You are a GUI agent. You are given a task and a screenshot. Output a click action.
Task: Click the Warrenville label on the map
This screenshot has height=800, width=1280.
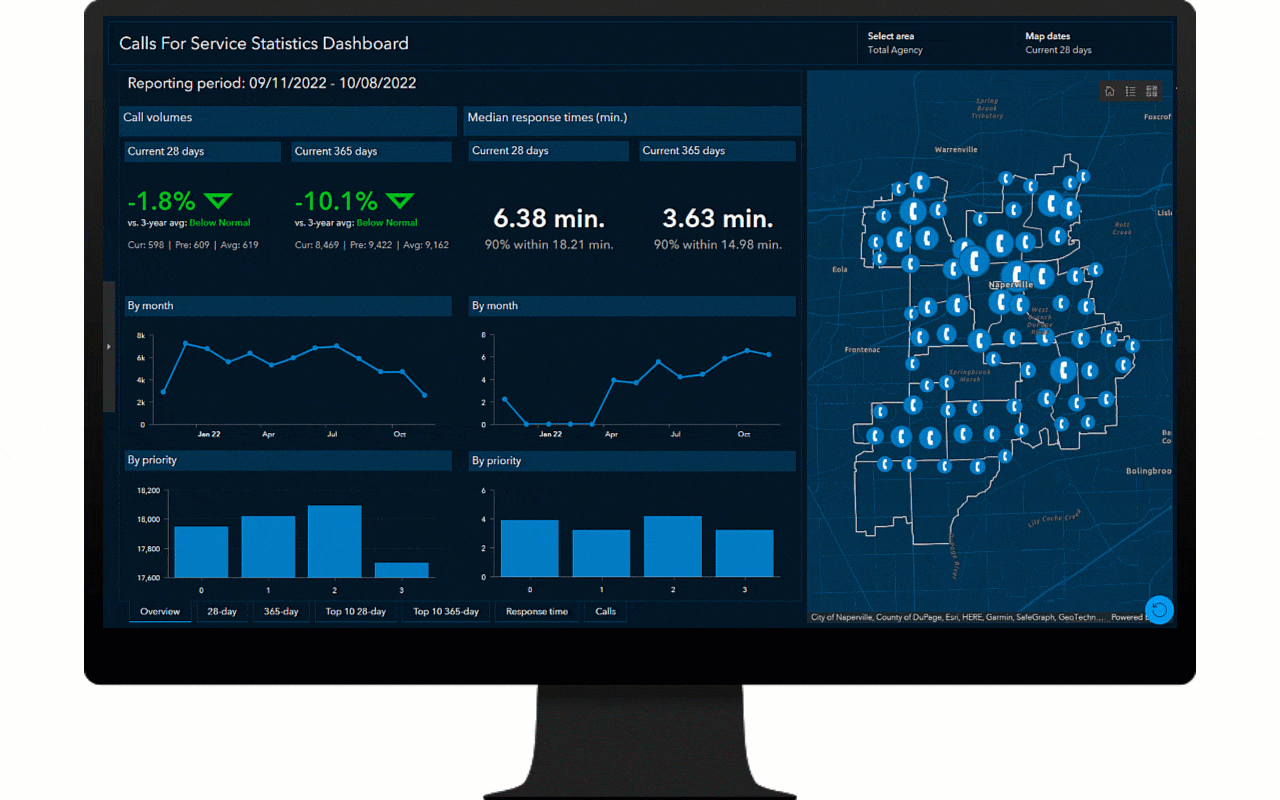(955, 149)
